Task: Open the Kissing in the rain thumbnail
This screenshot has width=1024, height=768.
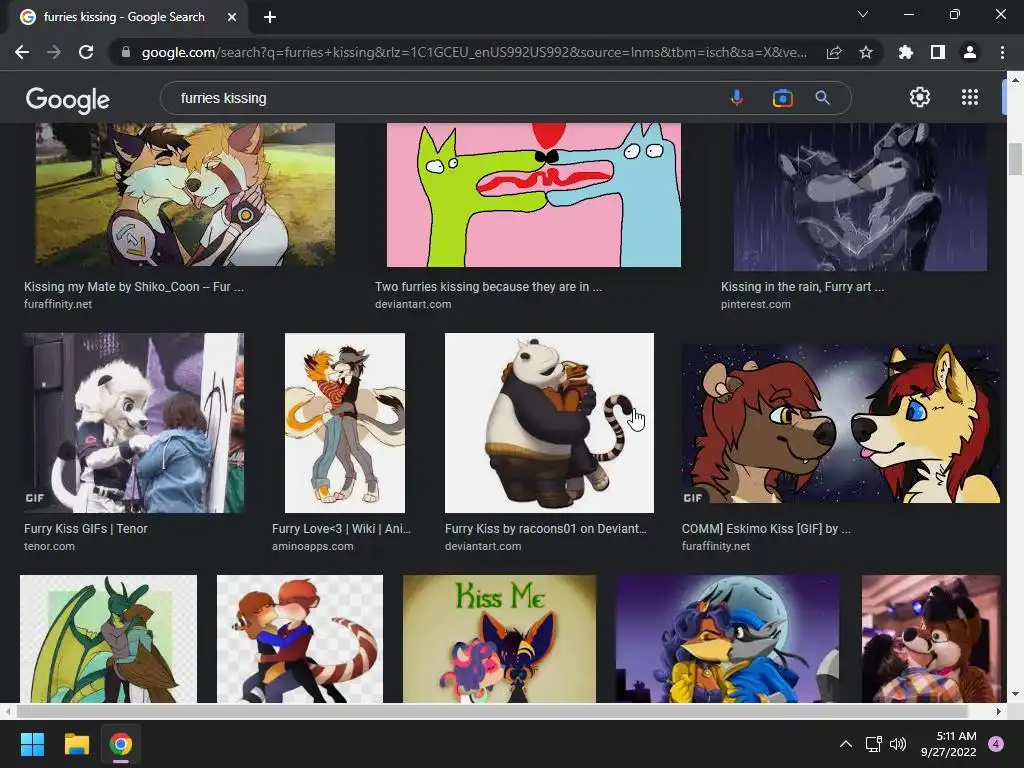Action: [x=860, y=197]
